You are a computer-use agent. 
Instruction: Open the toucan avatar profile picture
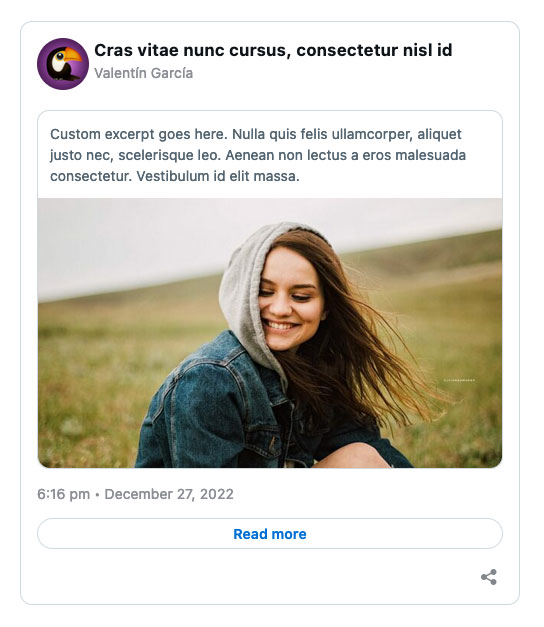63,64
